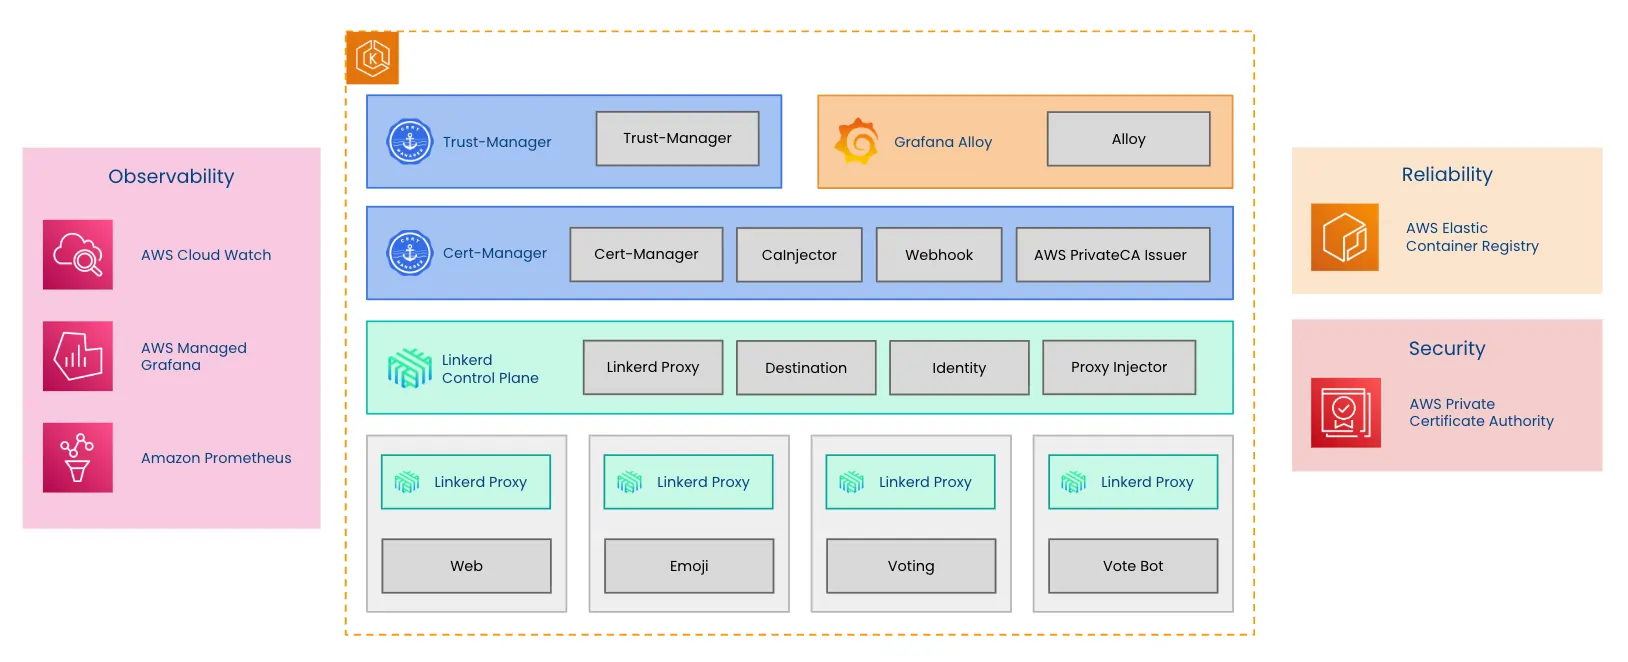Click Linkerd Proxy label above Emoji
This screenshot has height=662, width=1628.
tap(703, 482)
